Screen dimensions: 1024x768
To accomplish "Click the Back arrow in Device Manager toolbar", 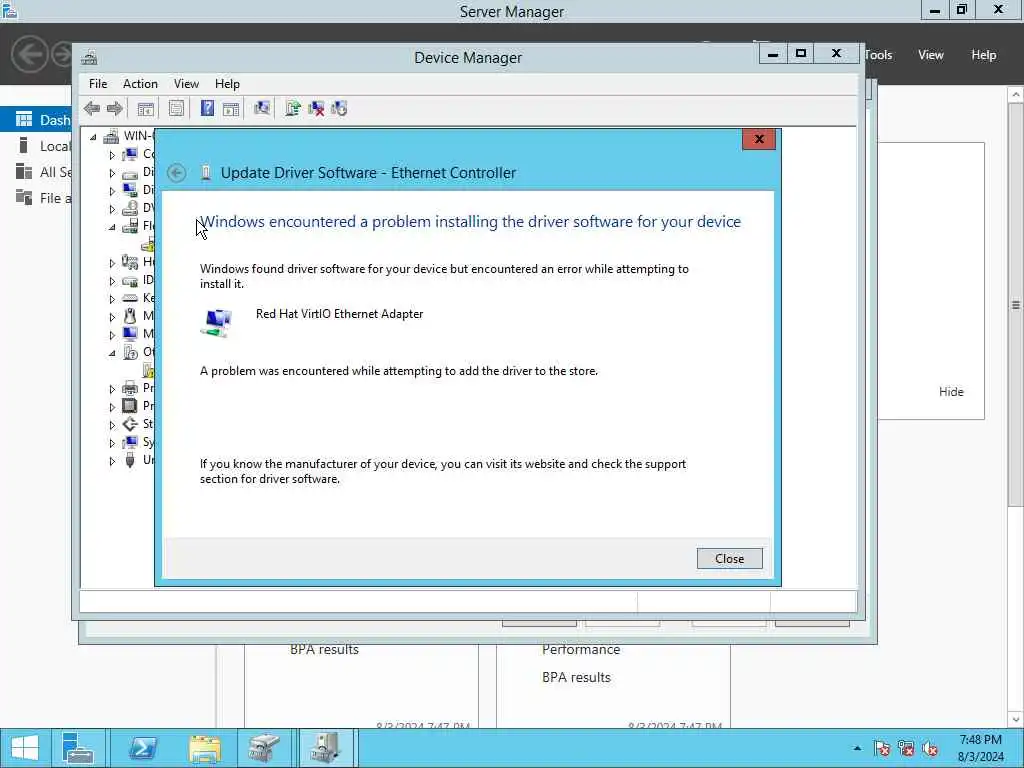I will pyautogui.click(x=92, y=108).
